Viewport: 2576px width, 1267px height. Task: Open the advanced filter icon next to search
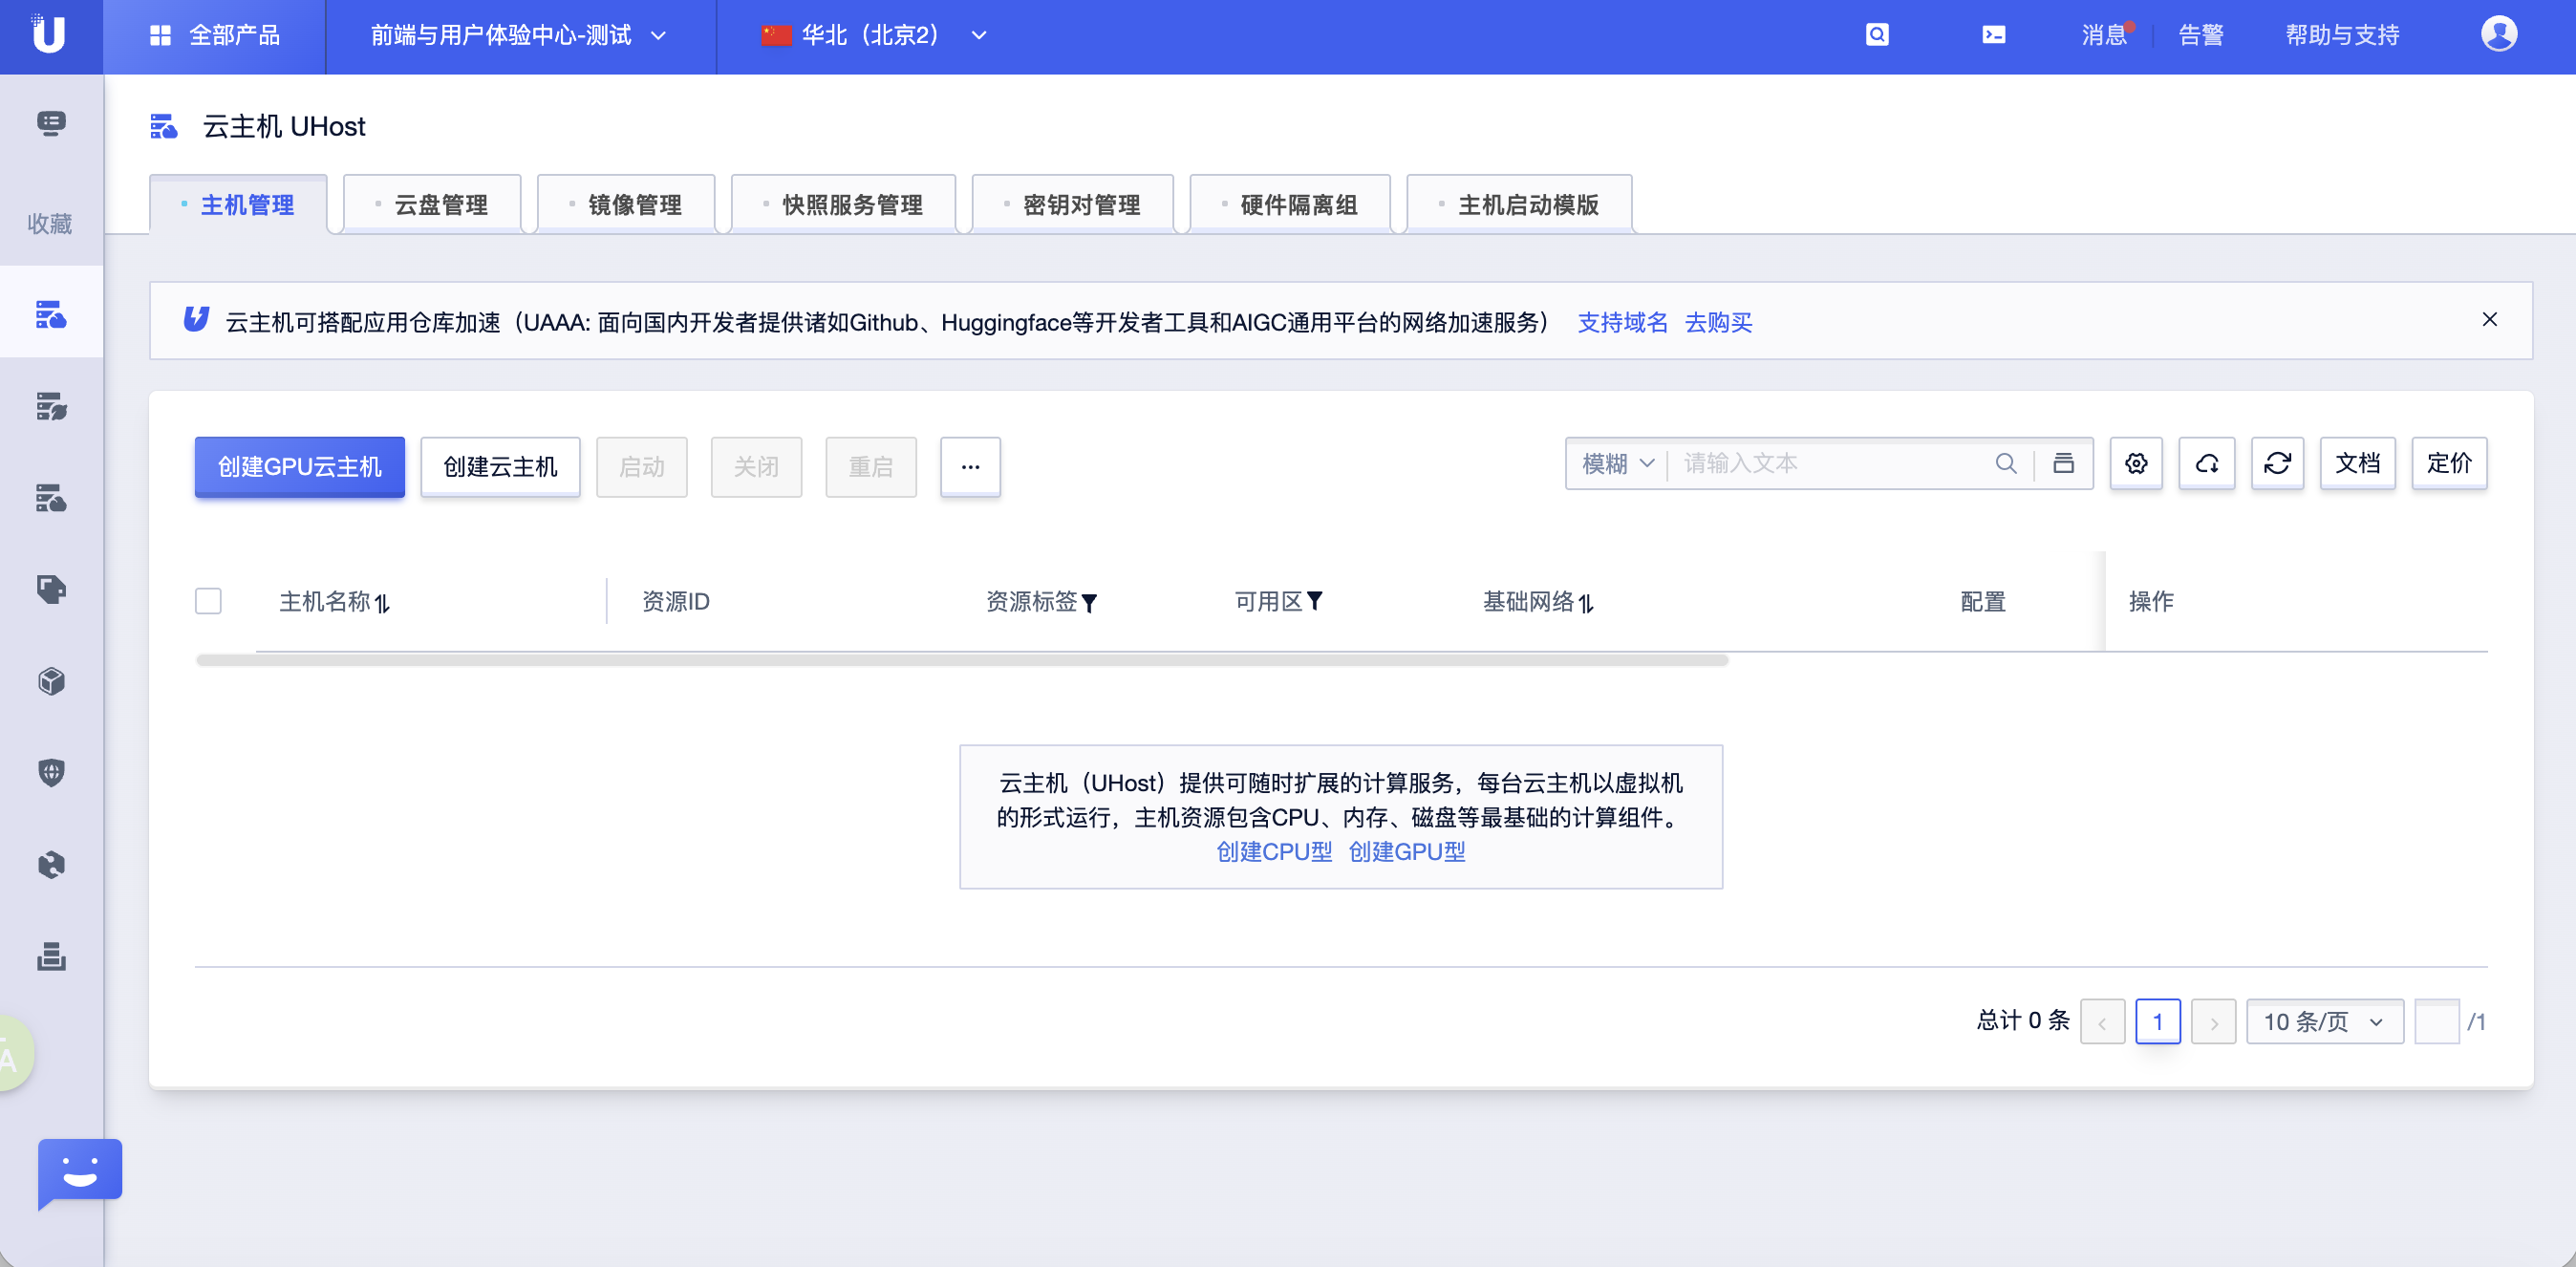[2063, 463]
